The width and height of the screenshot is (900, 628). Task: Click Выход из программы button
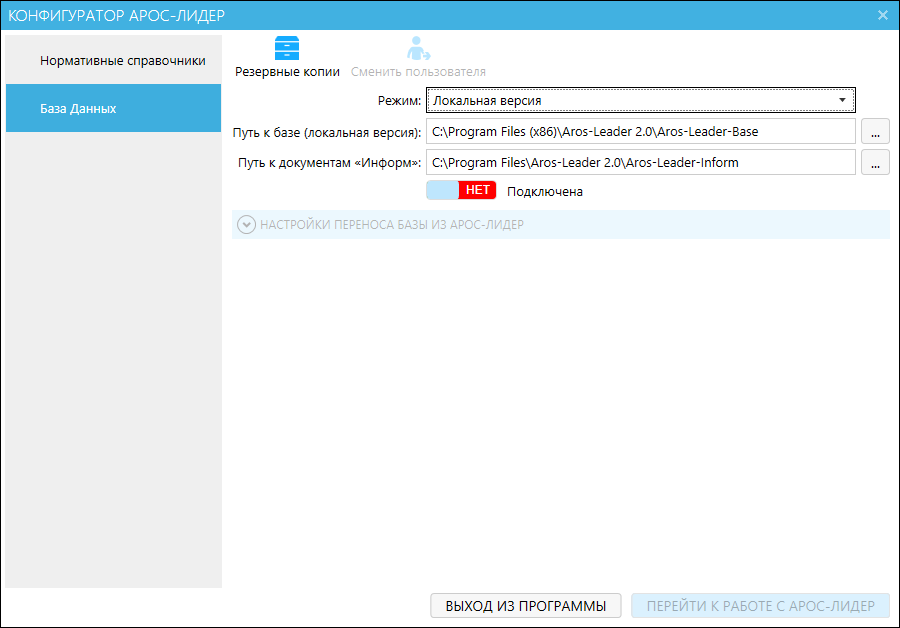526,606
